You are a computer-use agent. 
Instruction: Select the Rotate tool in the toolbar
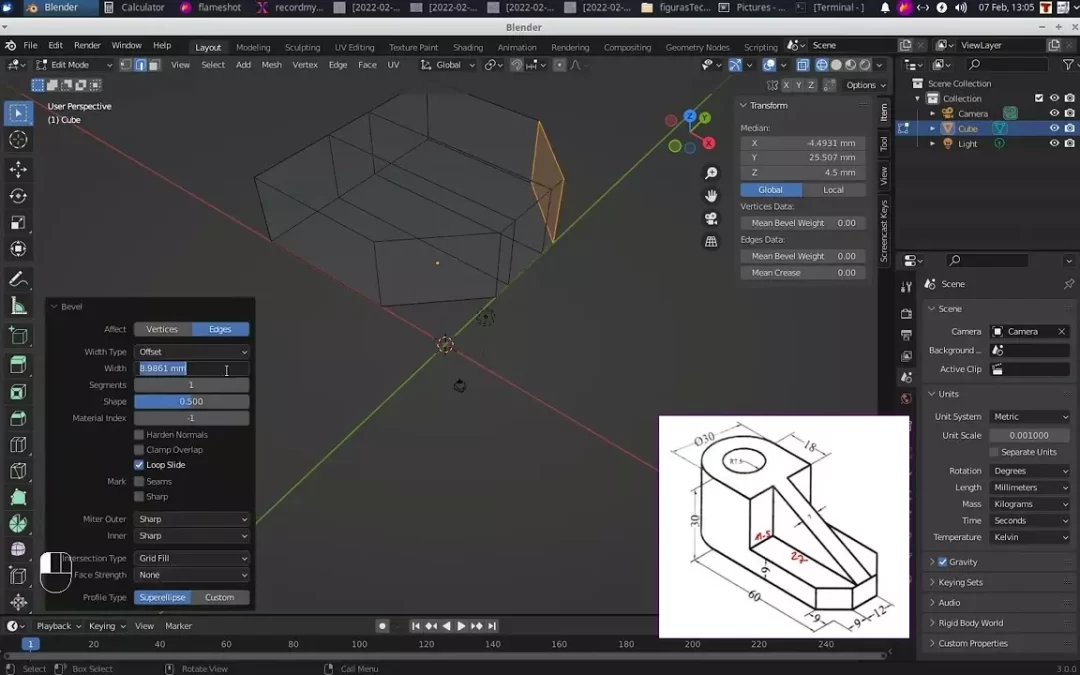(18, 196)
